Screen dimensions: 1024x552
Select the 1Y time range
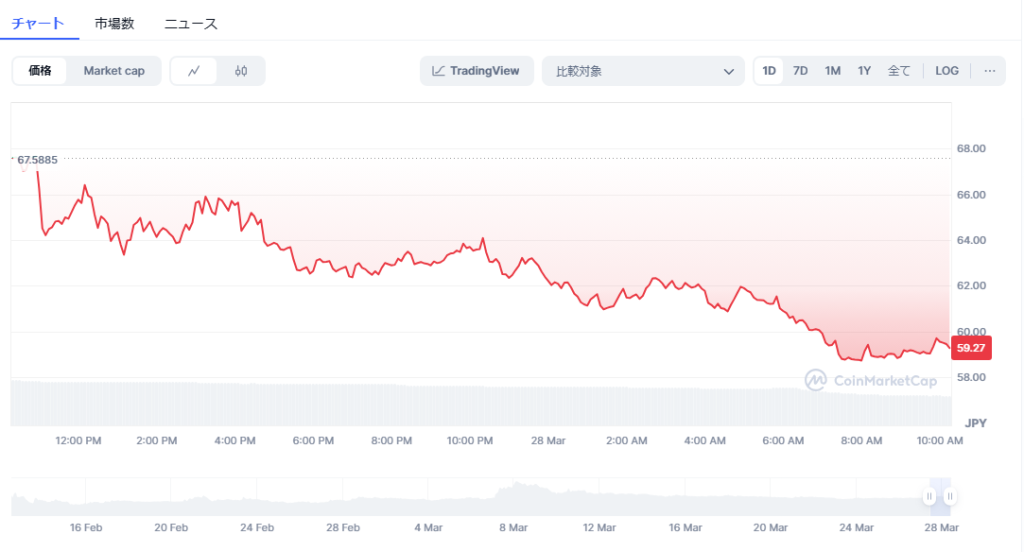pyautogui.click(x=864, y=71)
